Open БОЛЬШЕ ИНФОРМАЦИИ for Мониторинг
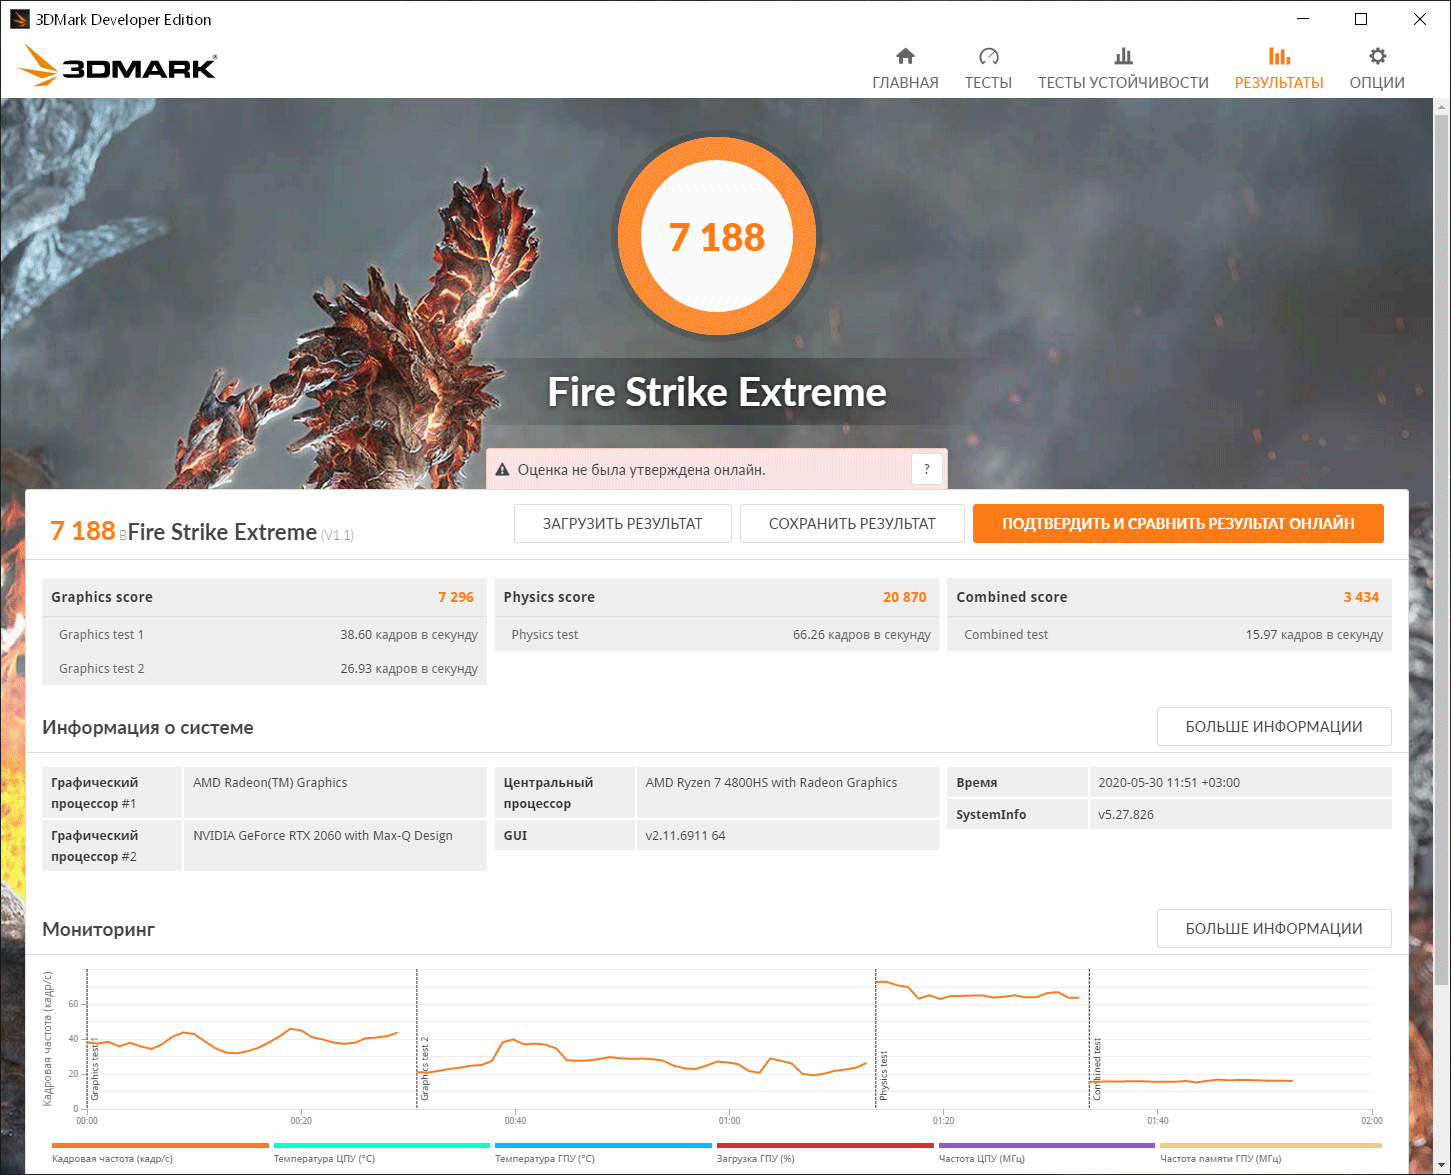This screenshot has width=1451, height=1175. tap(1274, 929)
